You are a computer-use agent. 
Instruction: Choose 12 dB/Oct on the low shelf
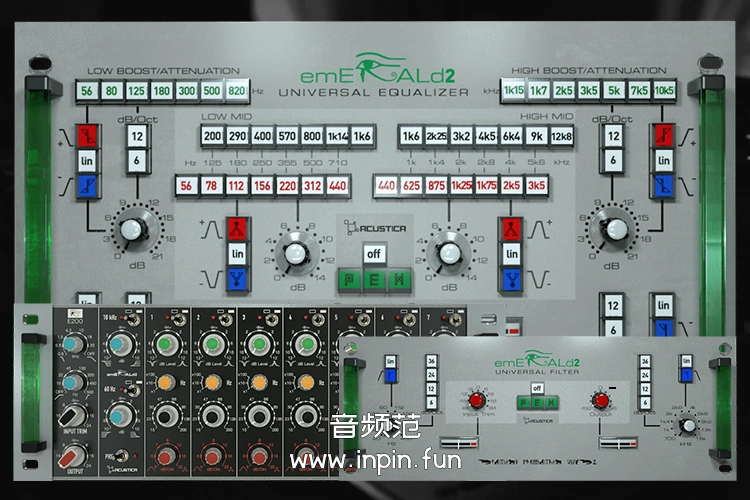(x=137, y=136)
